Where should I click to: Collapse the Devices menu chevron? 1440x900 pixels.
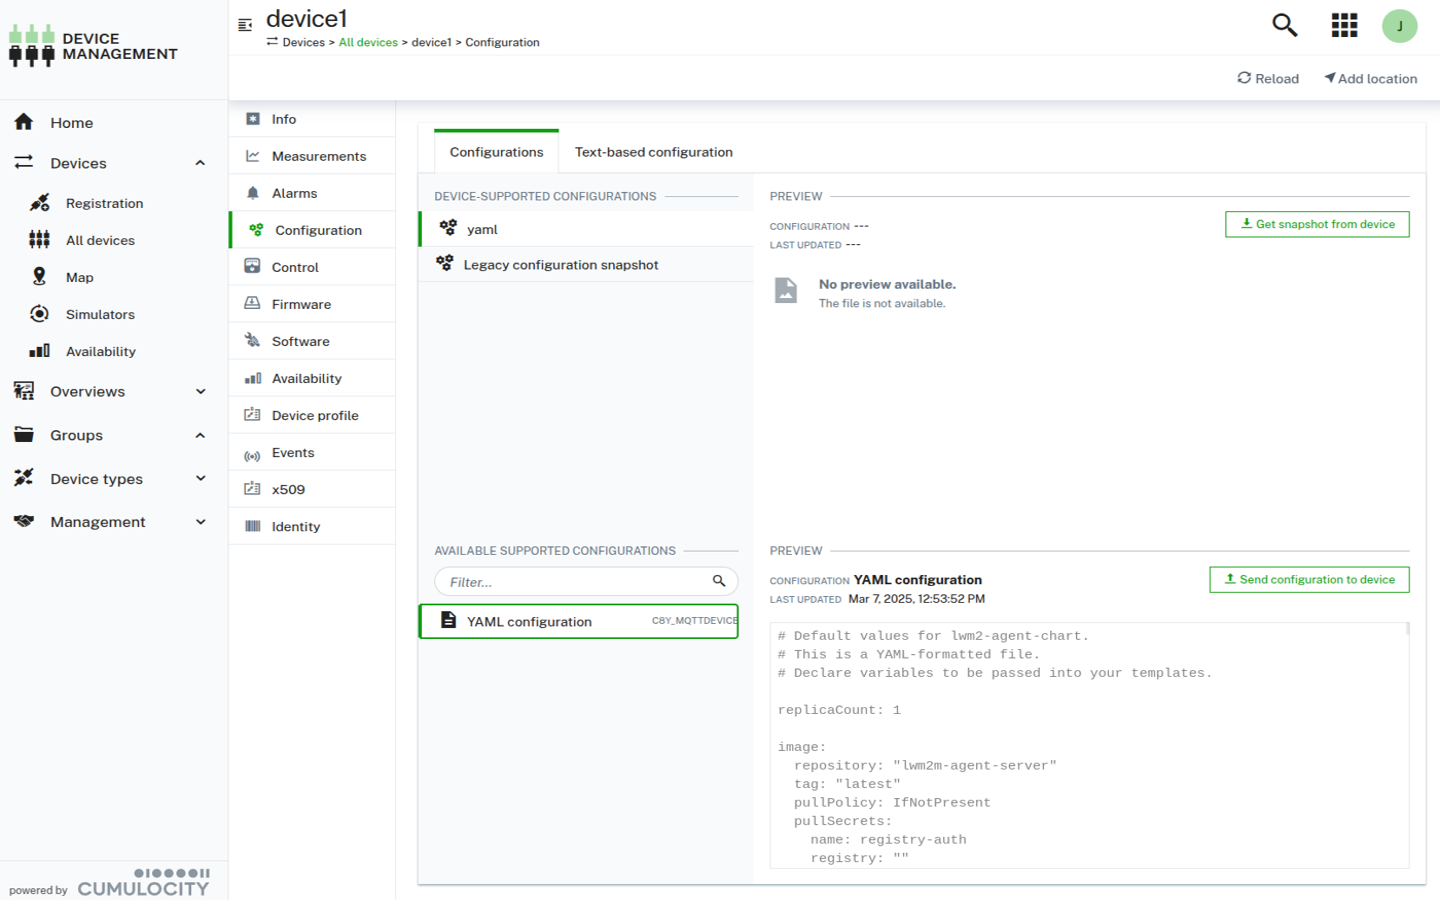click(x=200, y=163)
